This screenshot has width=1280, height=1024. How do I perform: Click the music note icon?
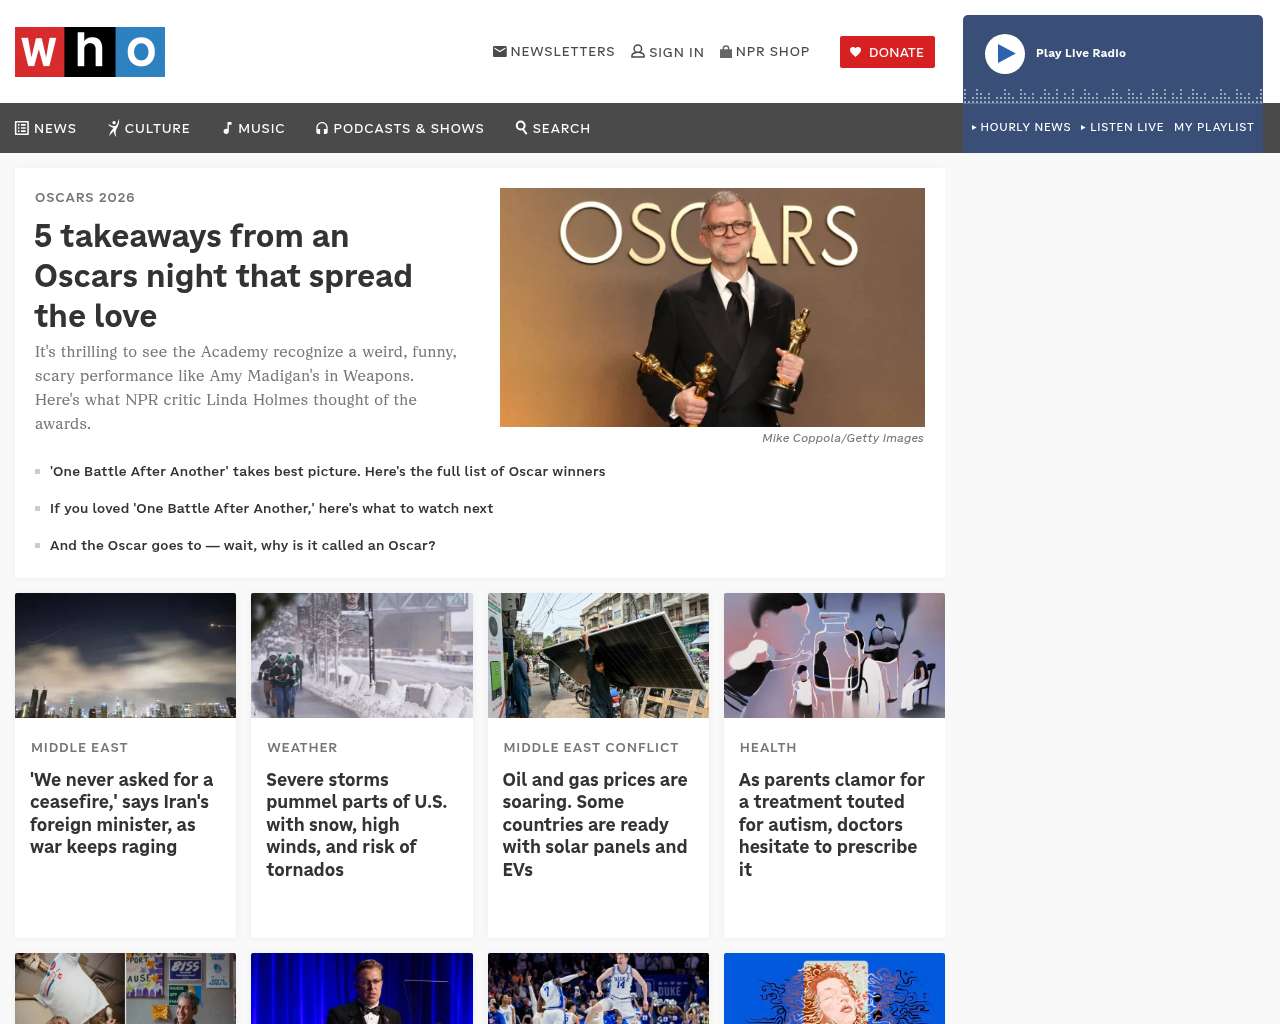tap(228, 128)
